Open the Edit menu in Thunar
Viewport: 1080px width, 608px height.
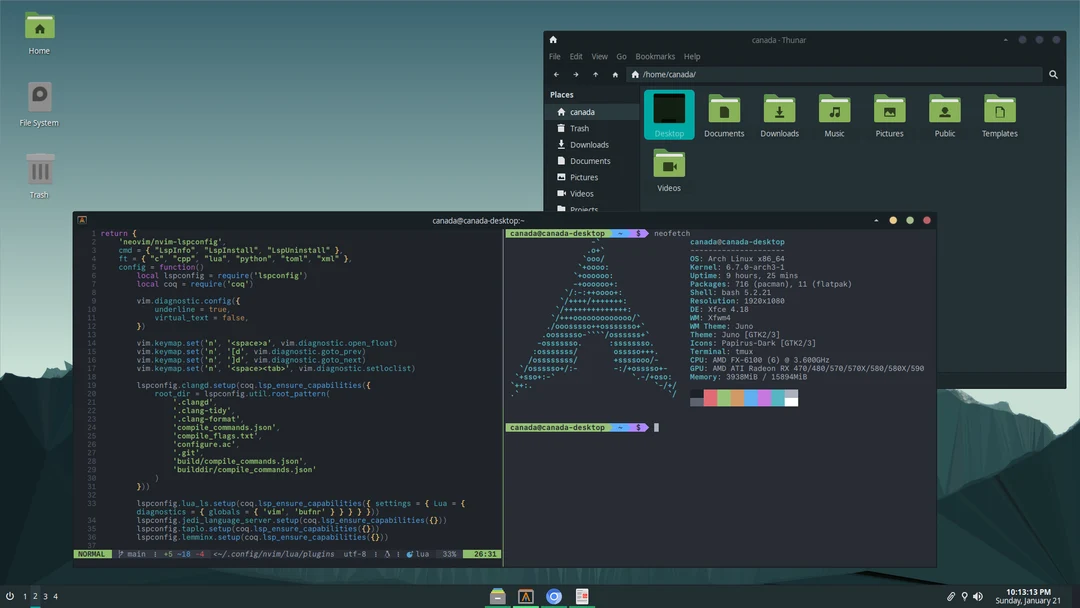(576, 56)
